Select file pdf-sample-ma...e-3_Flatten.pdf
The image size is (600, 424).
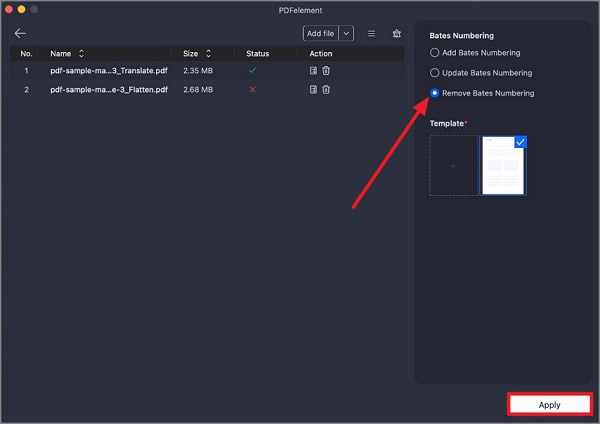tap(109, 90)
